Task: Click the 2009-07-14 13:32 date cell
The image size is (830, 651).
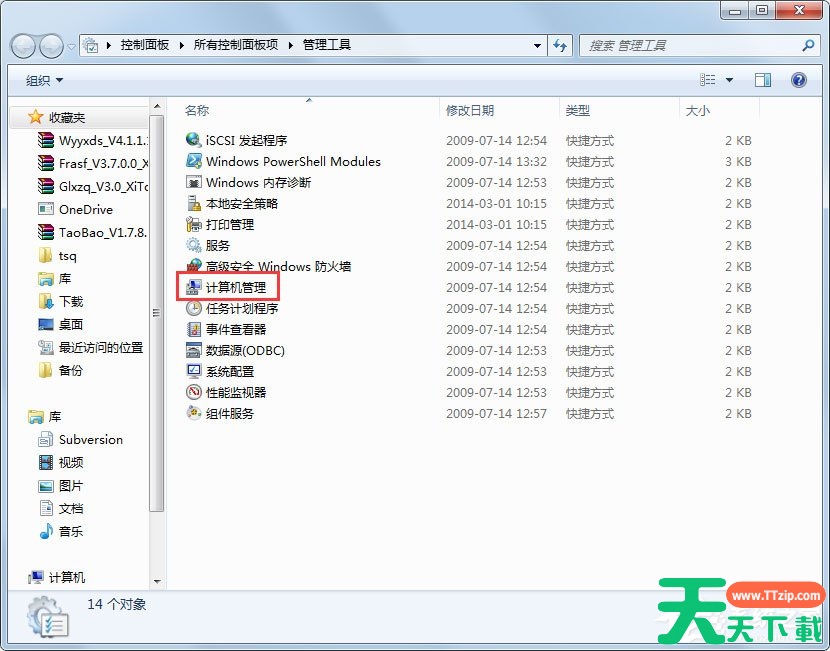Action: (x=496, y=161)
